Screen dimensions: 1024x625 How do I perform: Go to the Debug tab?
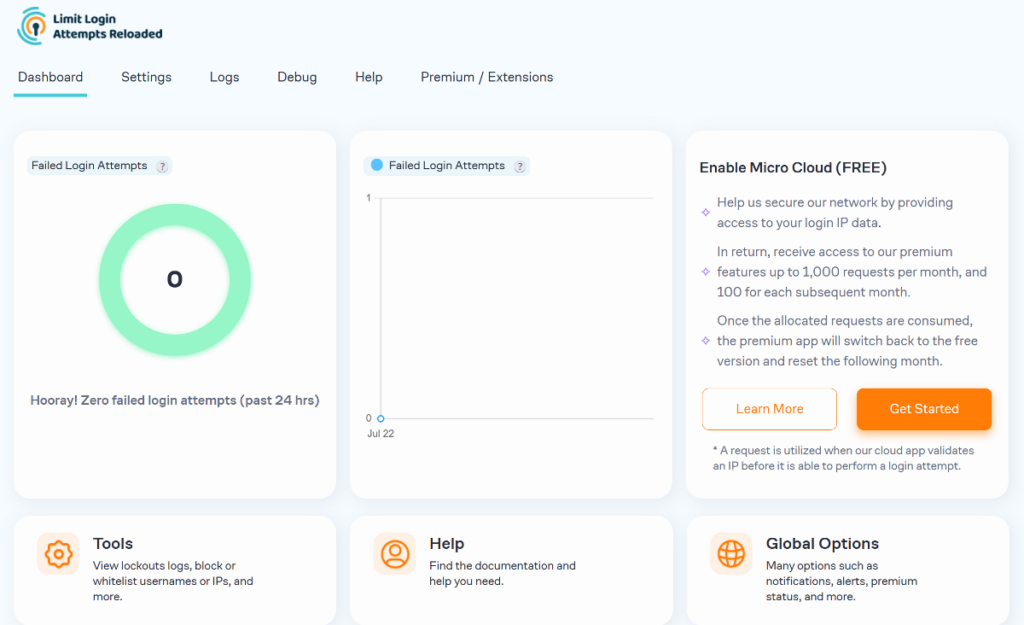coord(297,76)
